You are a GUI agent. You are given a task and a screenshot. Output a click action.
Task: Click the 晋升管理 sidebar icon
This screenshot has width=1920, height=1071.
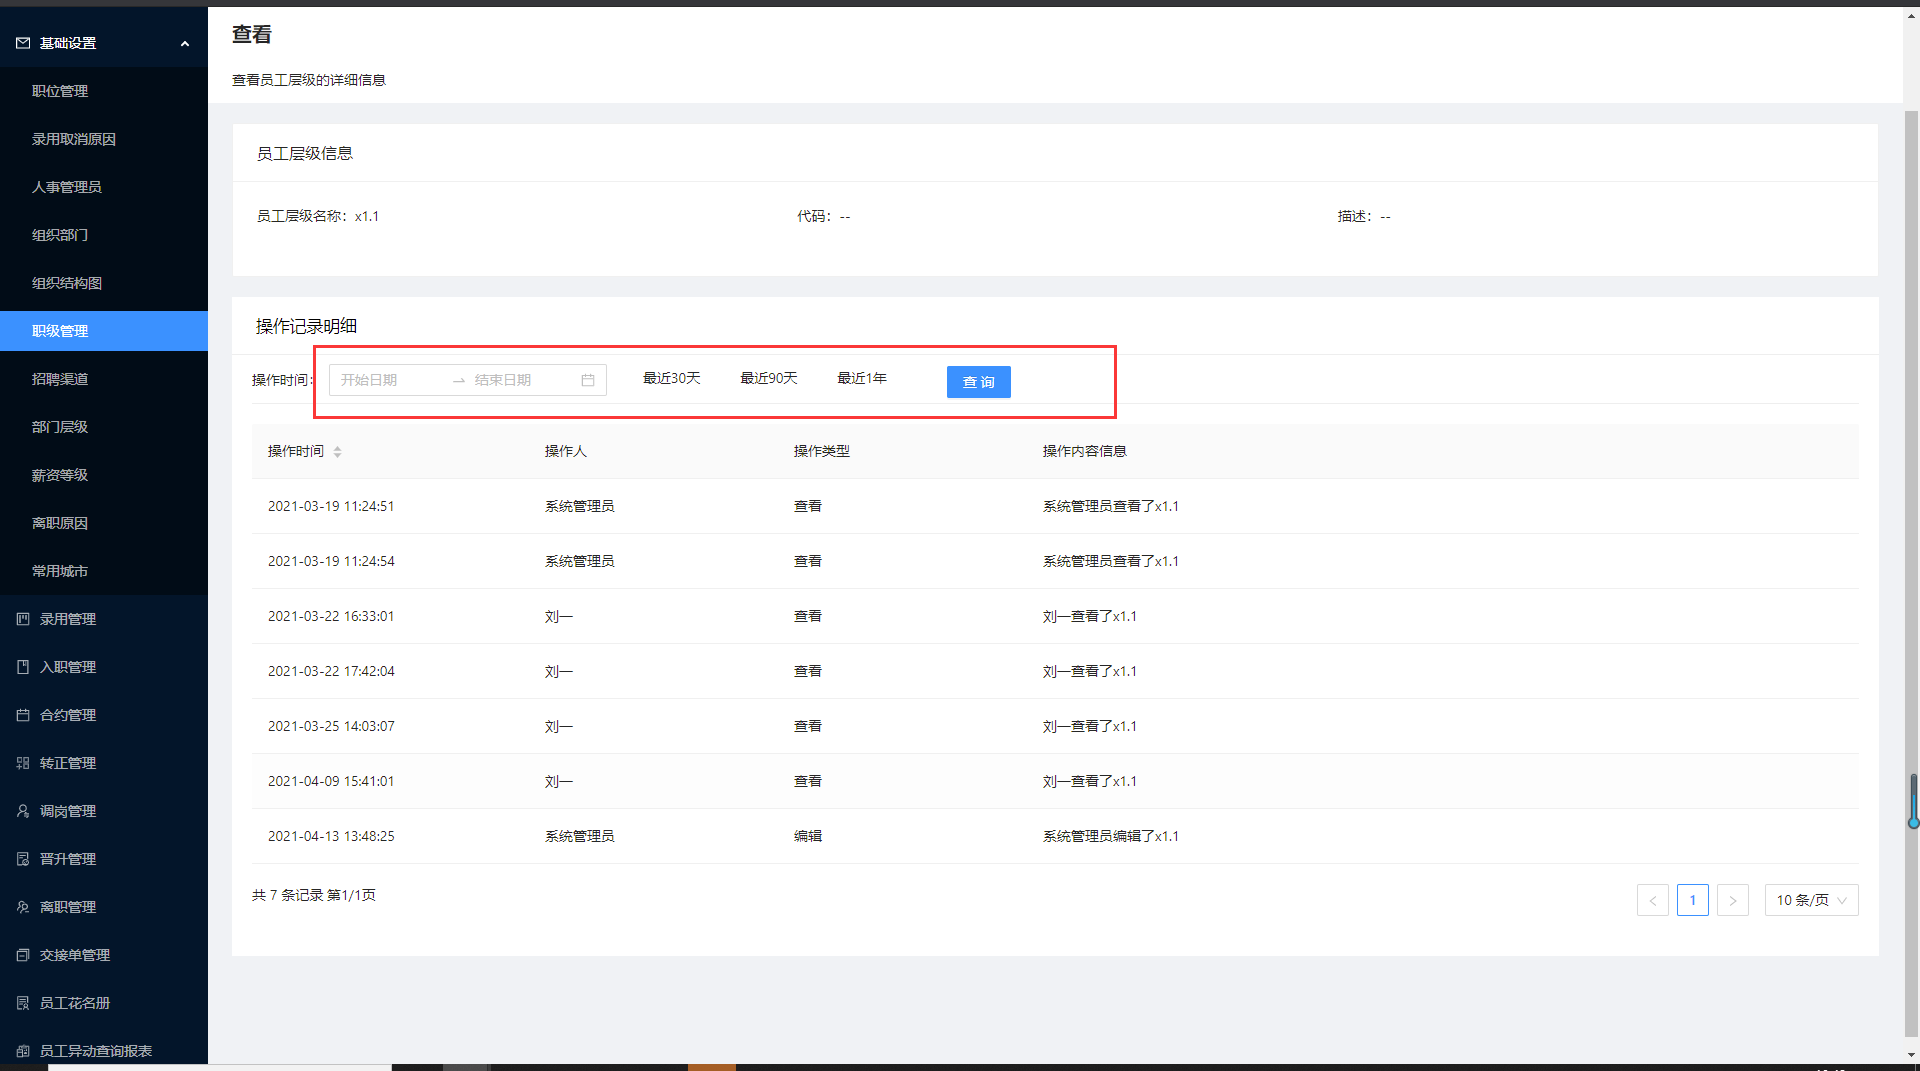[23, 859]
